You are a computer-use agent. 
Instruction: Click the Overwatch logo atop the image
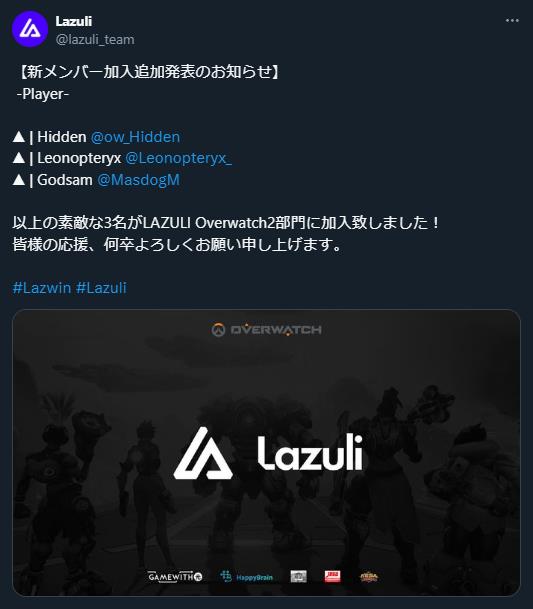[266, 329]
